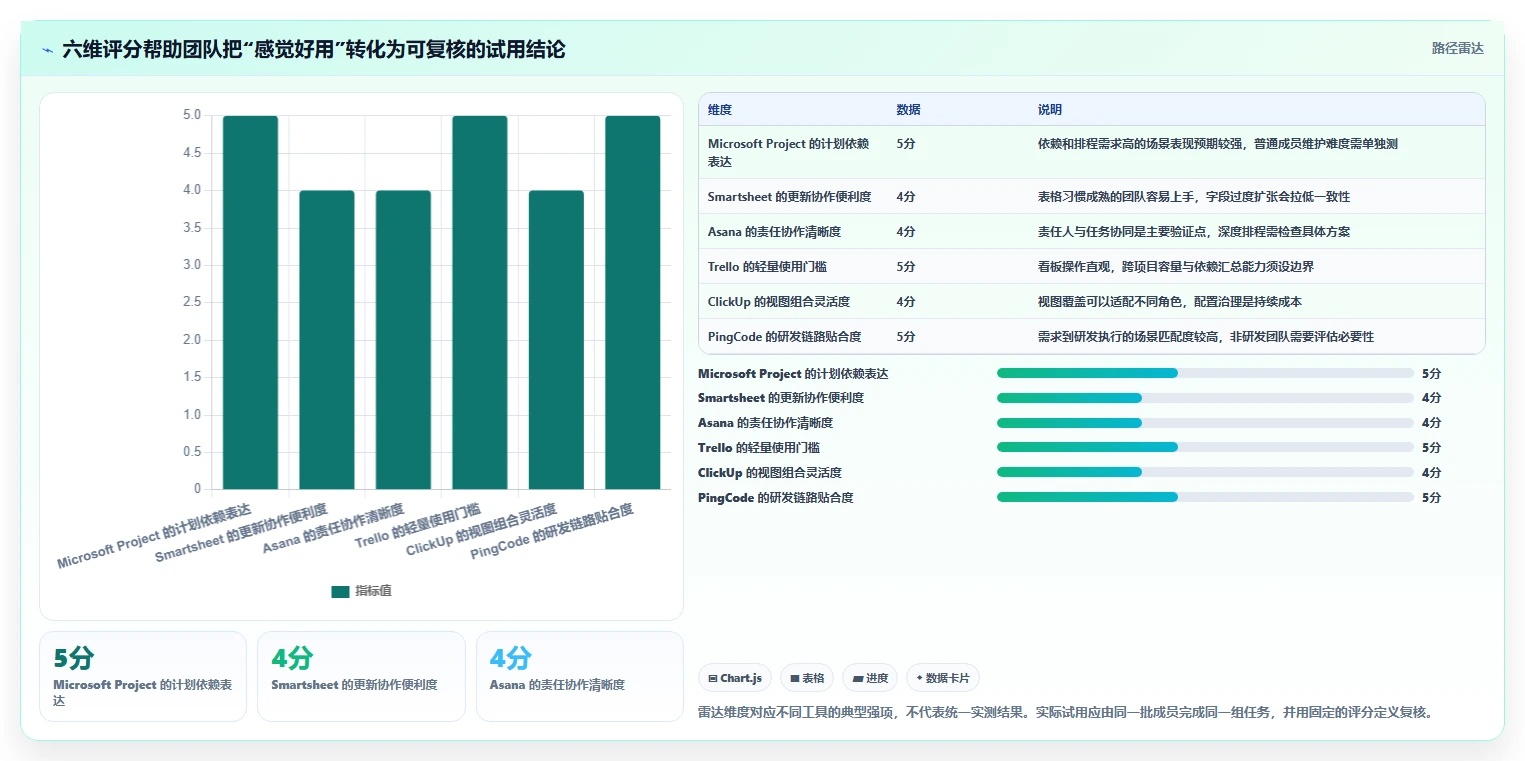This screenshot has width=1525, height=761.
Task: Click the 表格 tag button
Action: 806,678
